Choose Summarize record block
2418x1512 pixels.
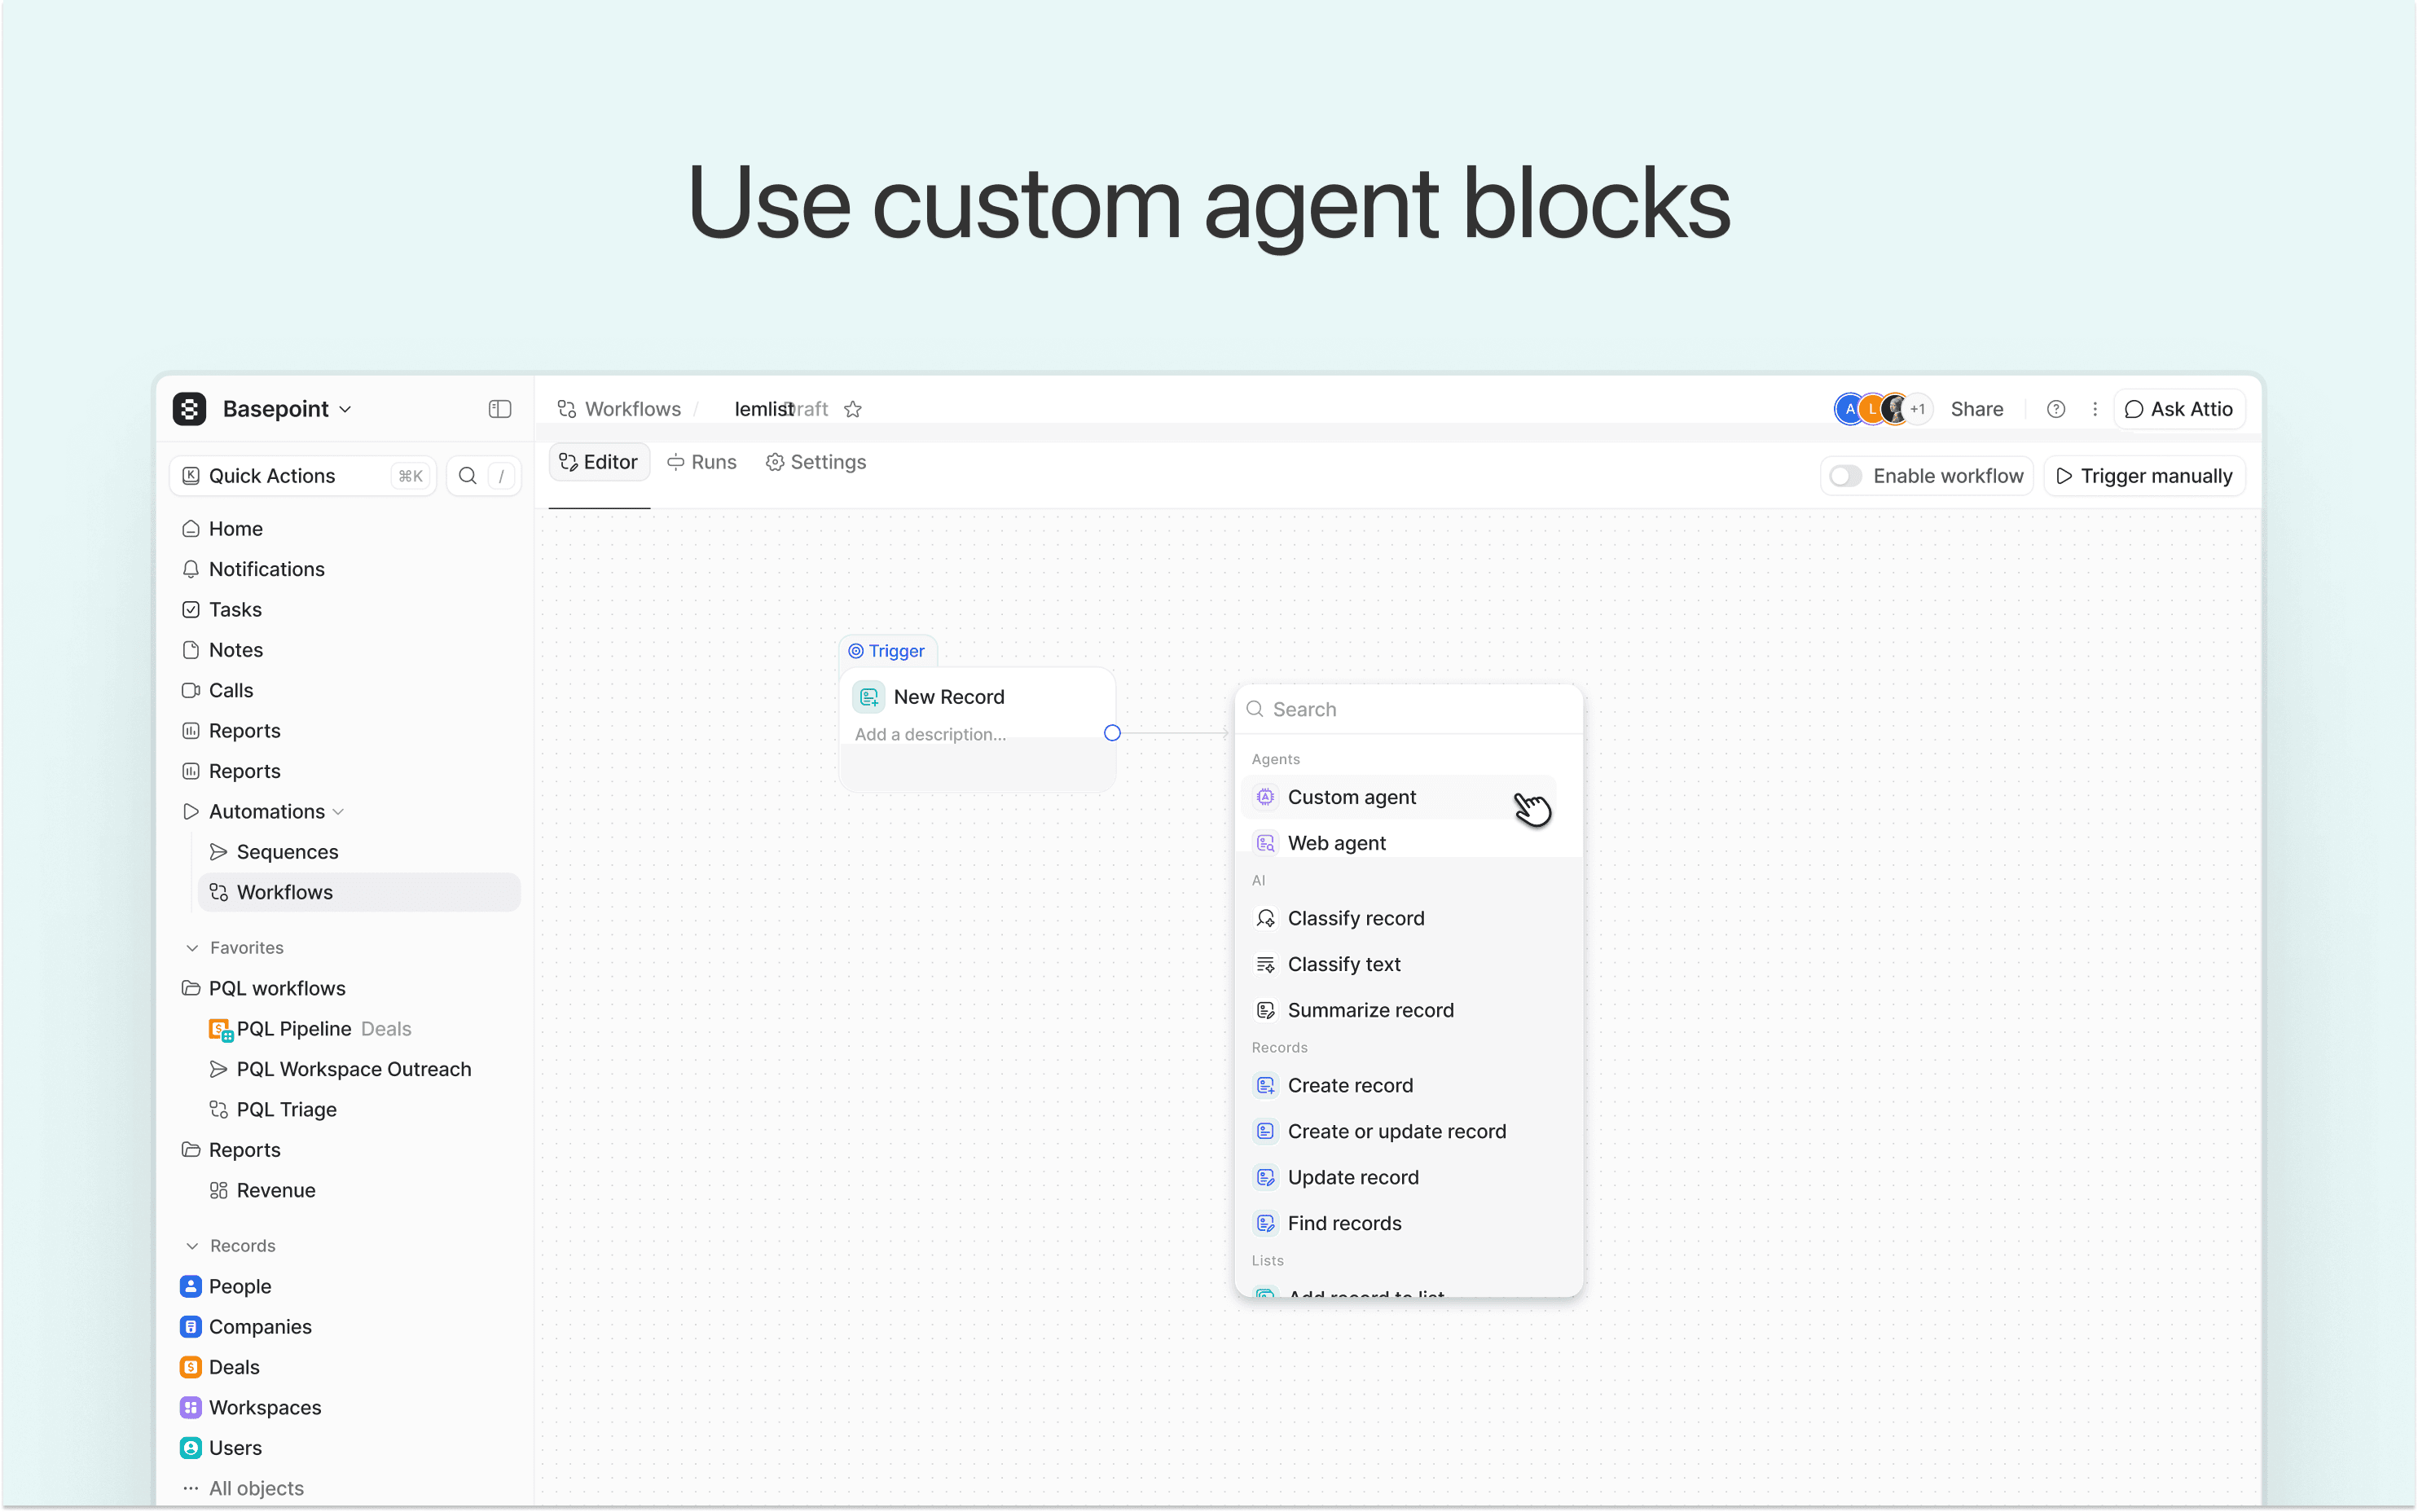[x=1399, y=1010]
